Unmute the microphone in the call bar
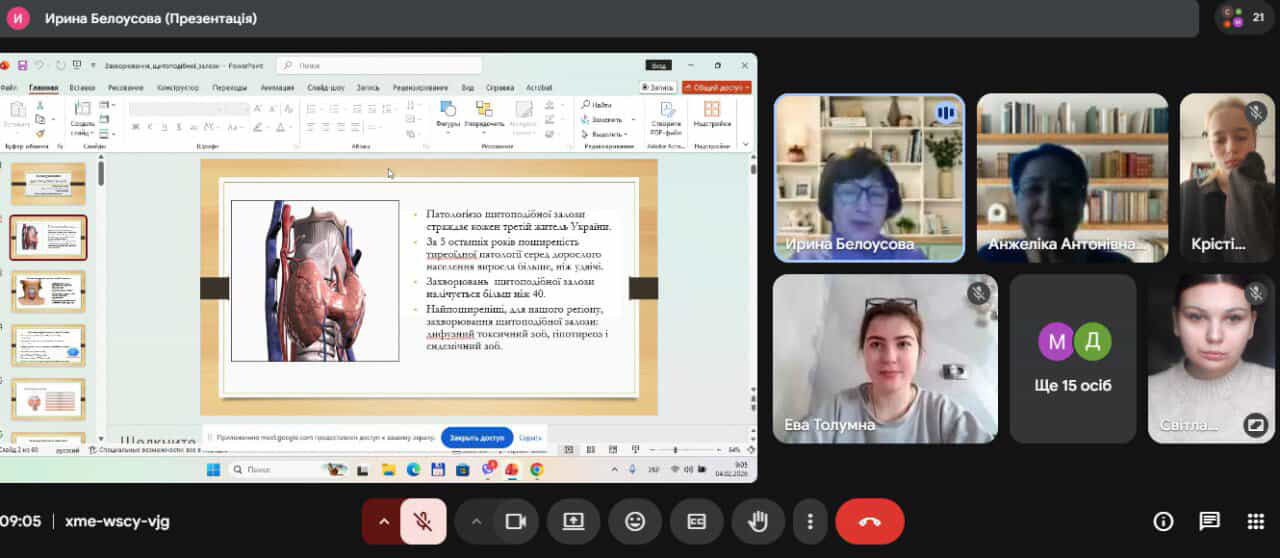Image resolution: width=1280 pixels, height=558 pixels. 423,521
